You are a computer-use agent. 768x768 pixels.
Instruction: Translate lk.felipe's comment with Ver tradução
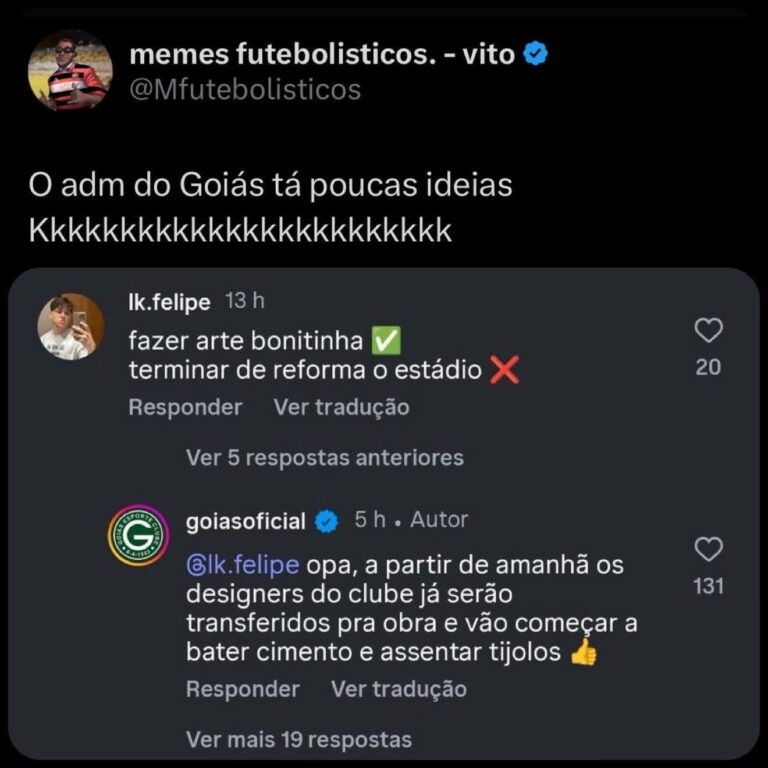341,407
